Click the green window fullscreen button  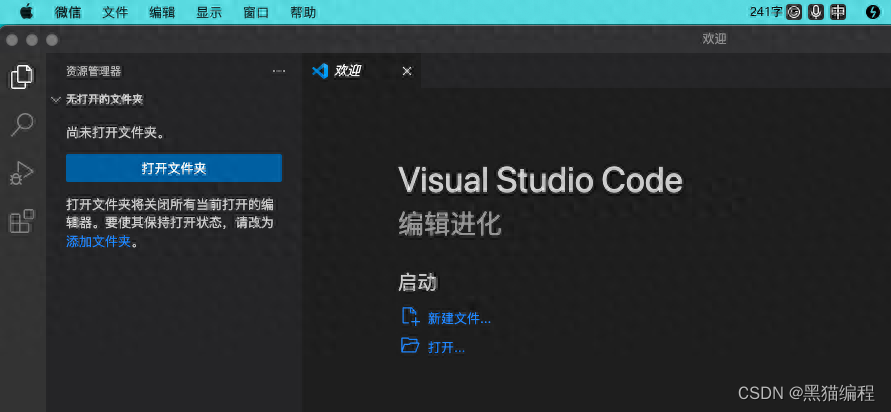point(52,40)
